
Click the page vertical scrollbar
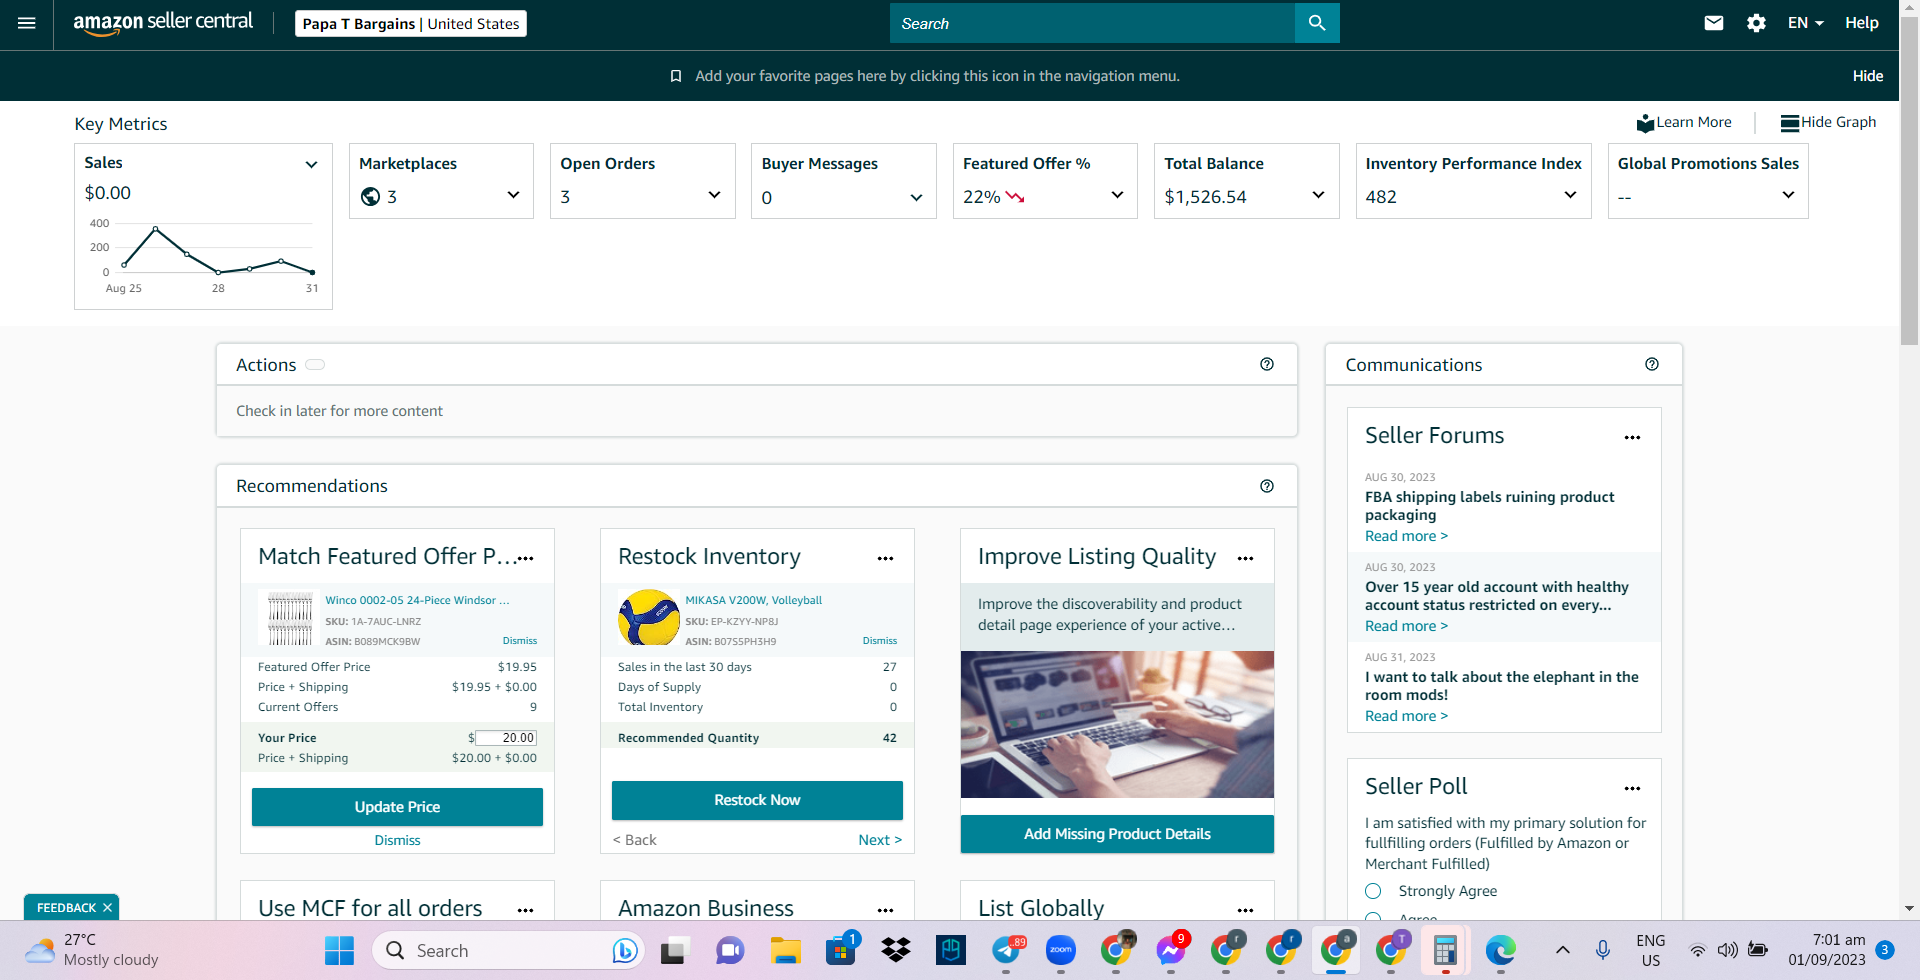(x=1909, y=180)
